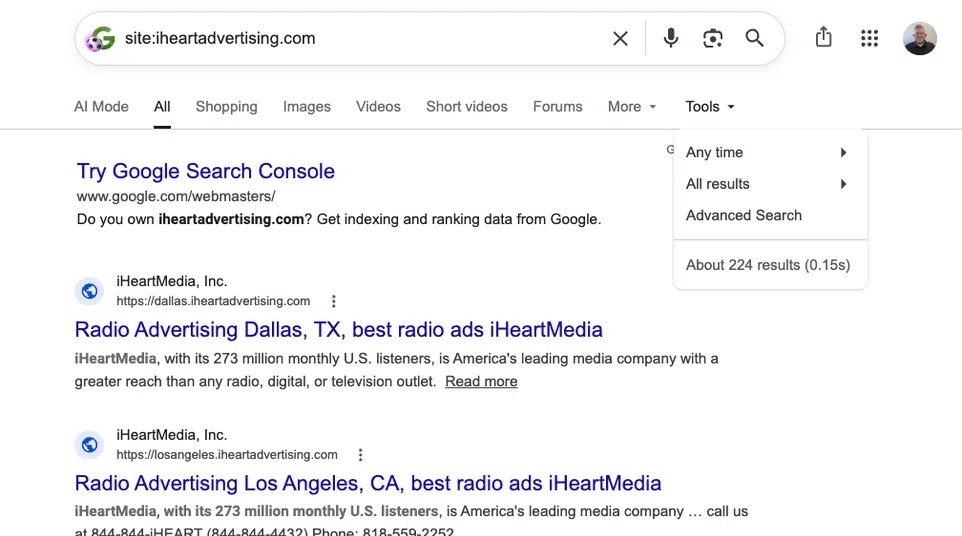Clear the search query with X icon
962x536 pixels.
pyautogui.click(x=620, y=39)
